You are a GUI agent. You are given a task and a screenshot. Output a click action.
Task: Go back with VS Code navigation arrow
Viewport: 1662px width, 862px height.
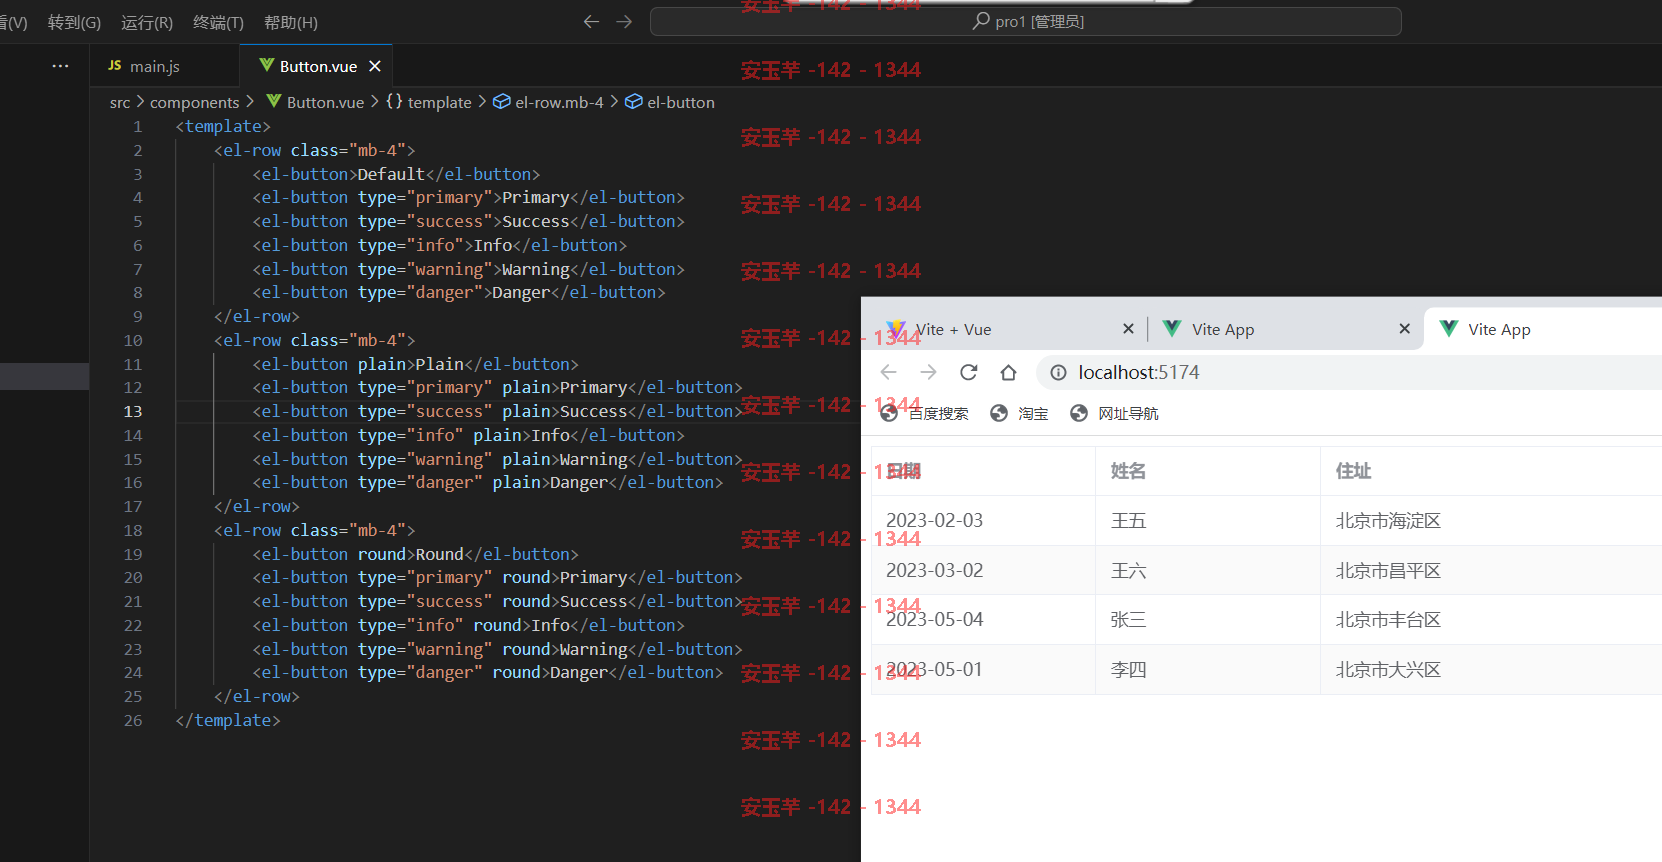(591, 21)
